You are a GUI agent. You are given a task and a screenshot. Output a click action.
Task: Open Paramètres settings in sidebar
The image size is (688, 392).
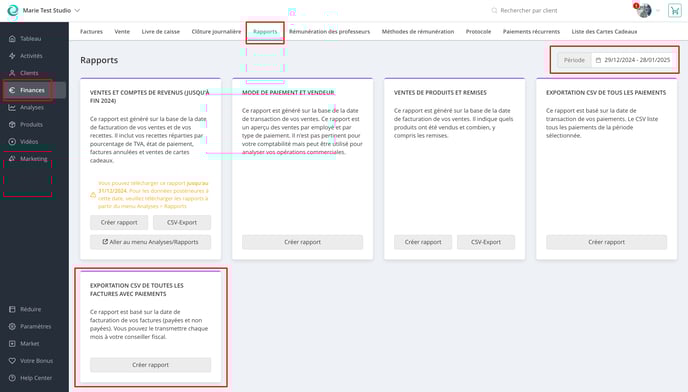click(35, 326)
